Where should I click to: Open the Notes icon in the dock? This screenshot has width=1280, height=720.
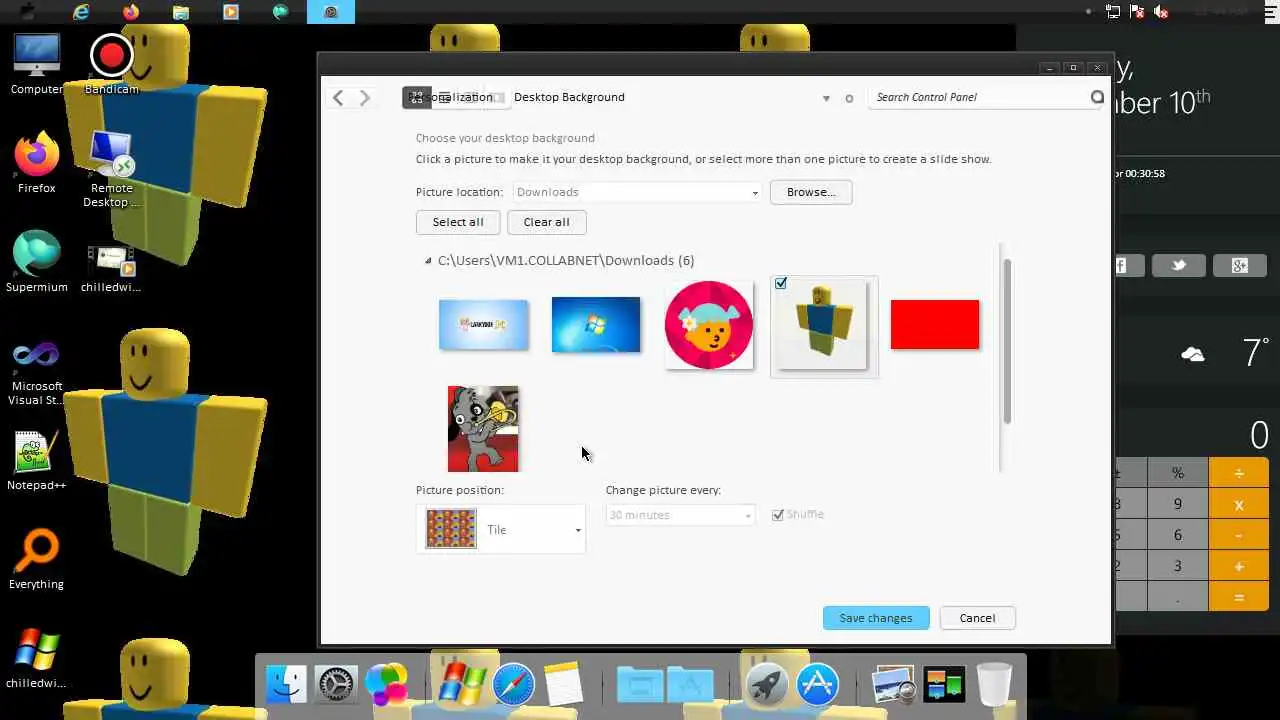(x=564, y=685)
